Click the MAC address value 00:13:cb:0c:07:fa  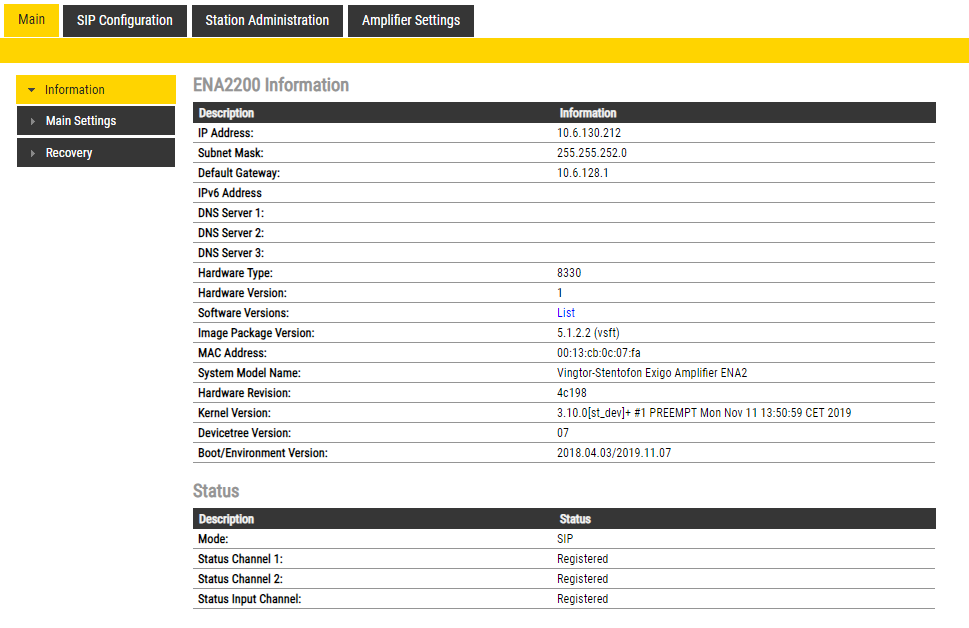(x=599, y=353)
